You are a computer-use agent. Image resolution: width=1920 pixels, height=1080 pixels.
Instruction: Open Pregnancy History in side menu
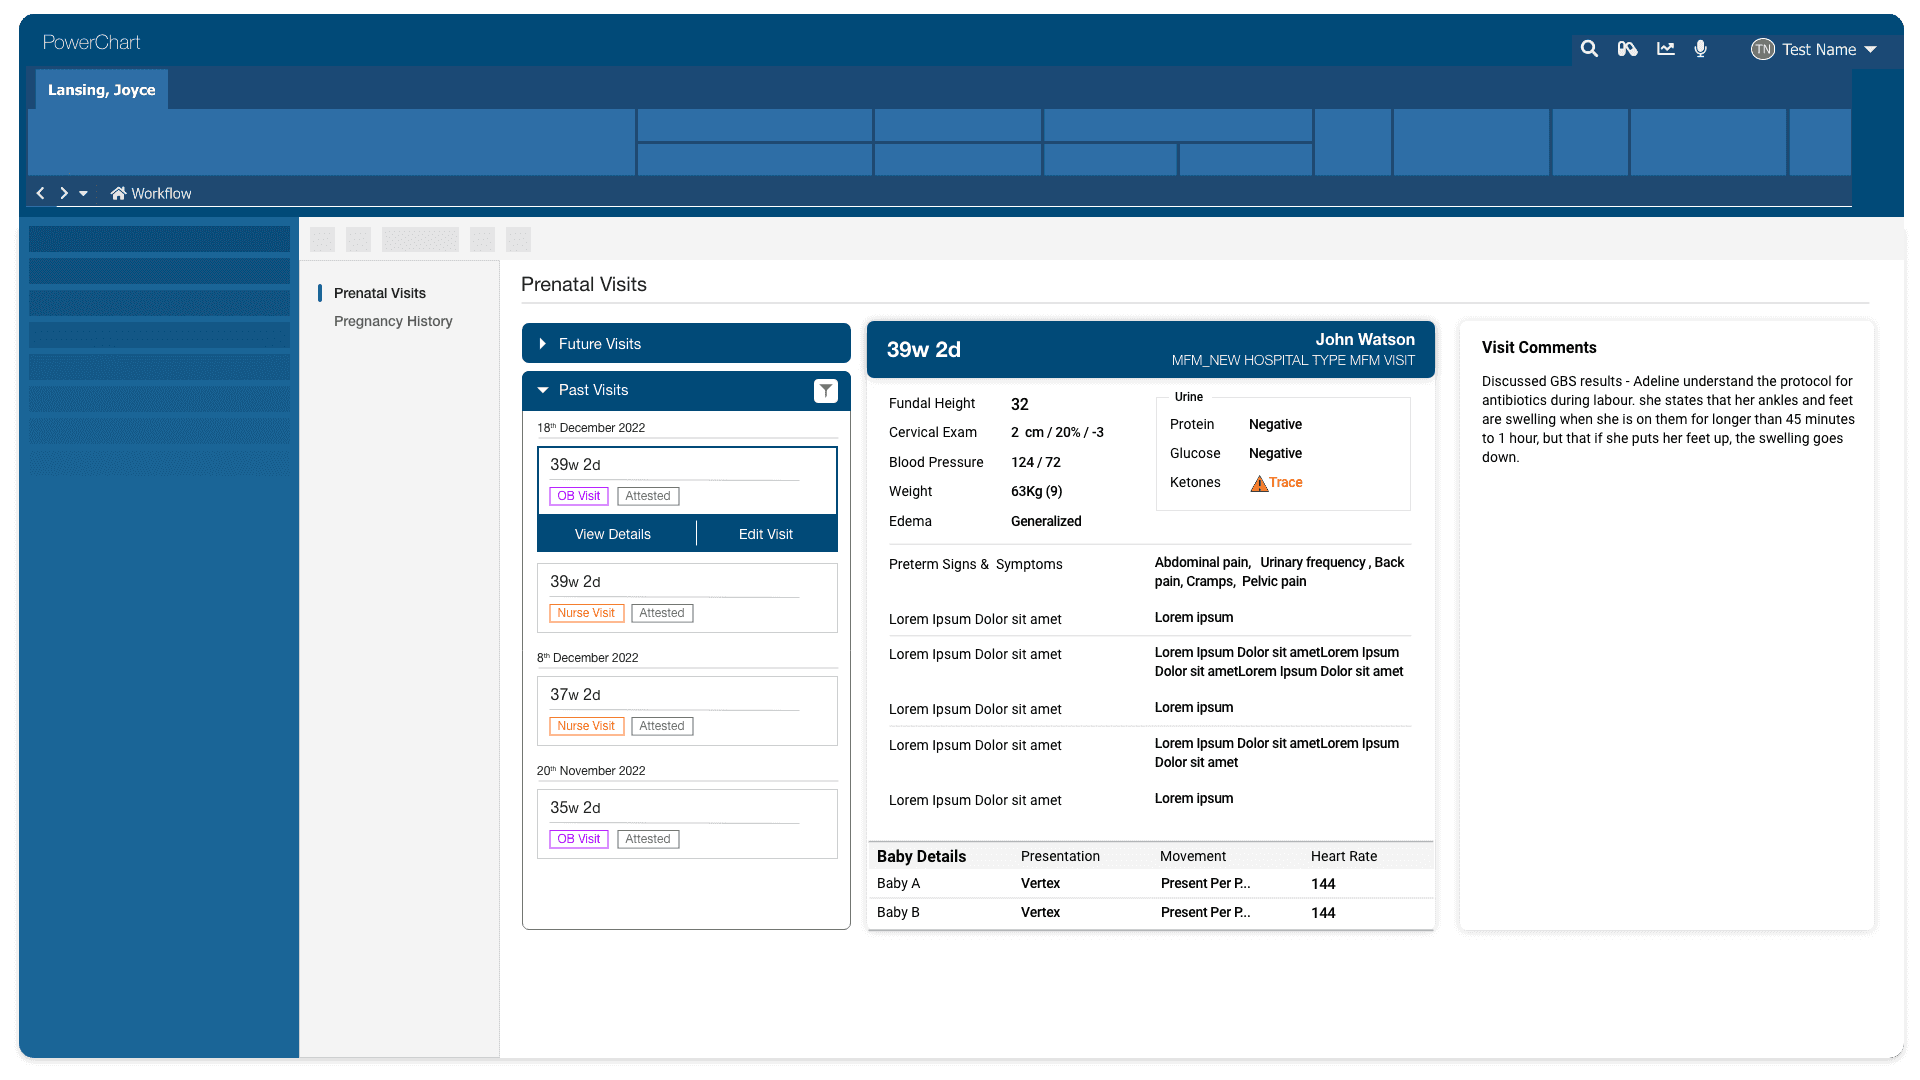click(393, 321)
